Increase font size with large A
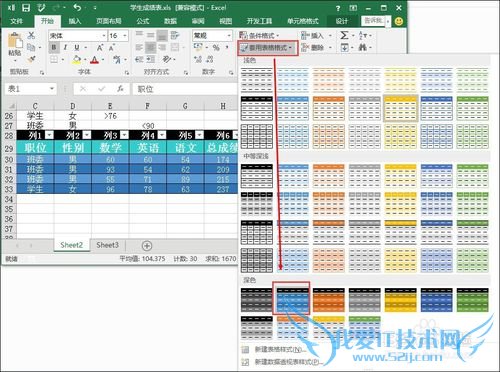 (100, 48)
